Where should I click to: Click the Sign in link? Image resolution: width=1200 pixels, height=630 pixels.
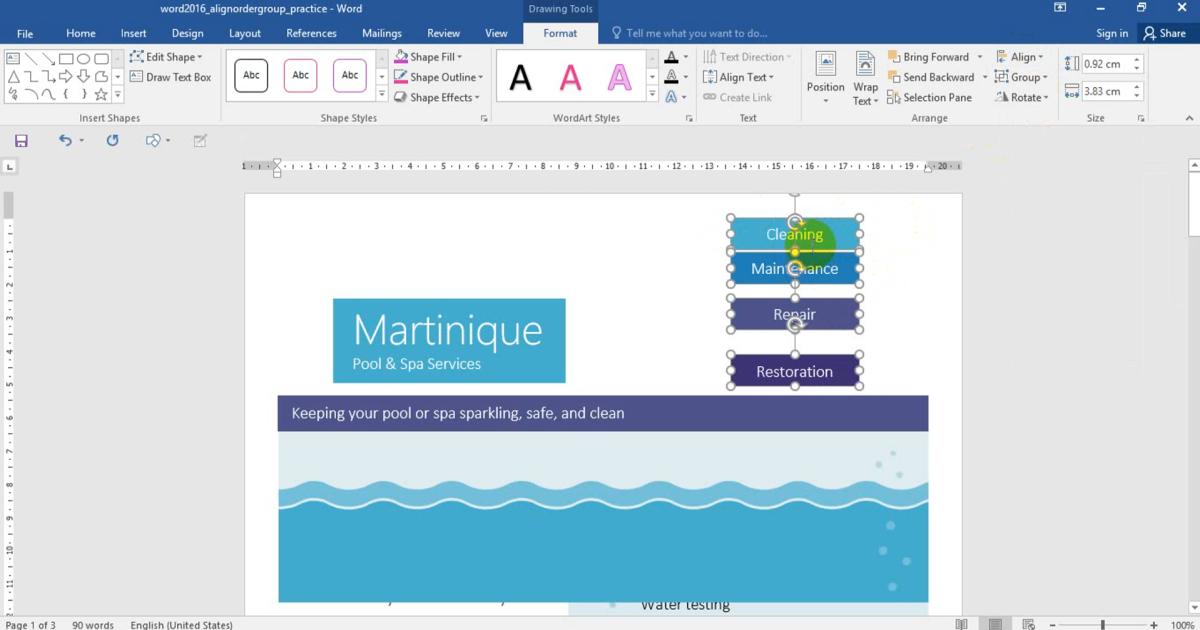(1112, 33)
